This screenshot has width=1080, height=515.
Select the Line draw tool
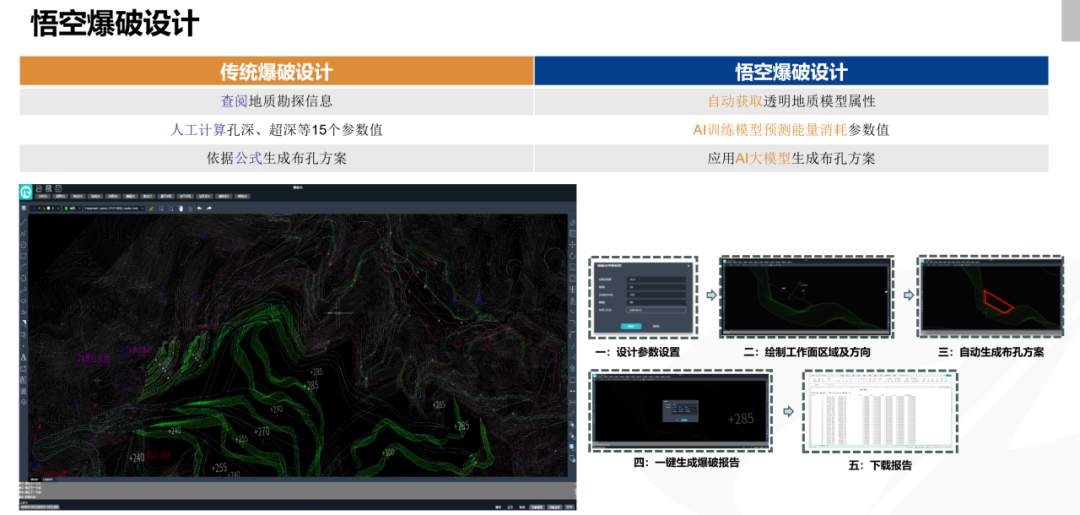pos(23,222)
